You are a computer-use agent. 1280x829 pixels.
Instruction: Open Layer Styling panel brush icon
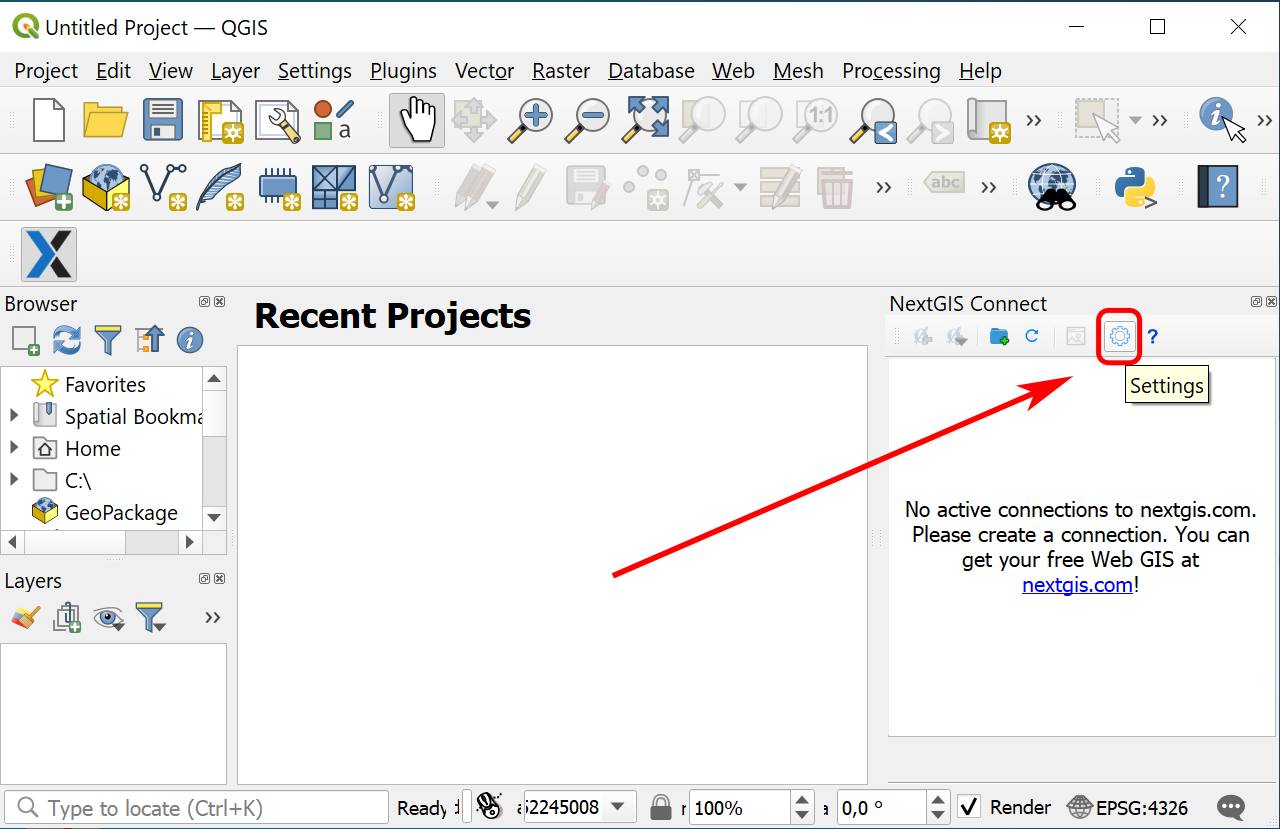(x=26, y=617)
